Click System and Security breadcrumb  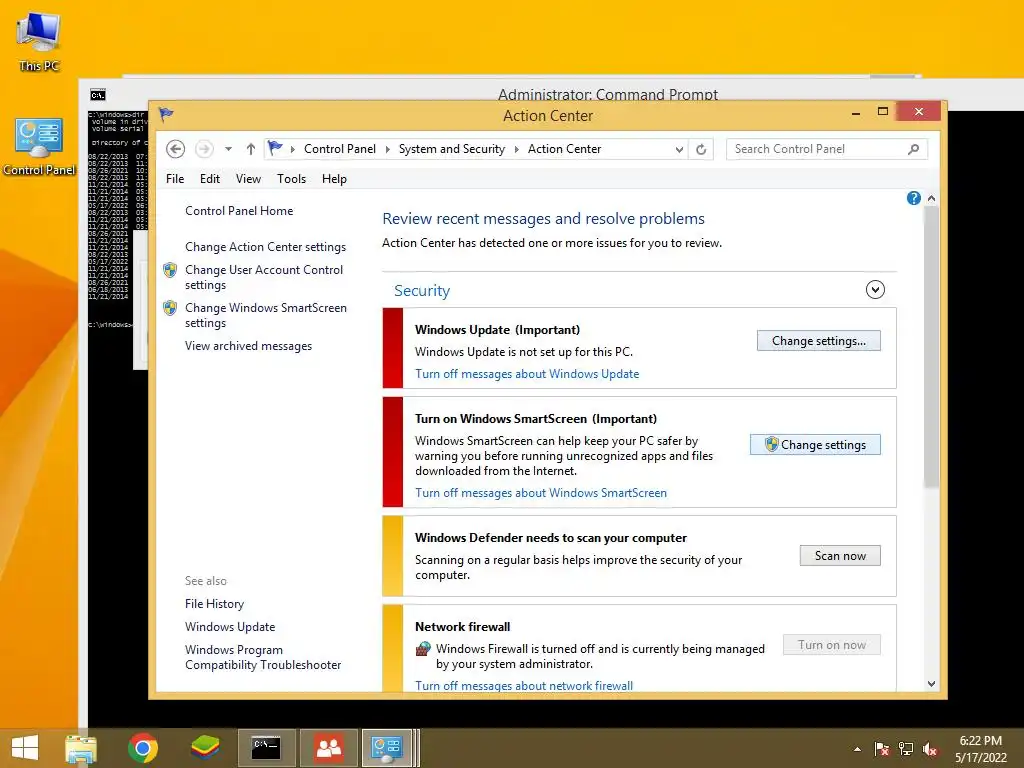(x=452, y=149)
